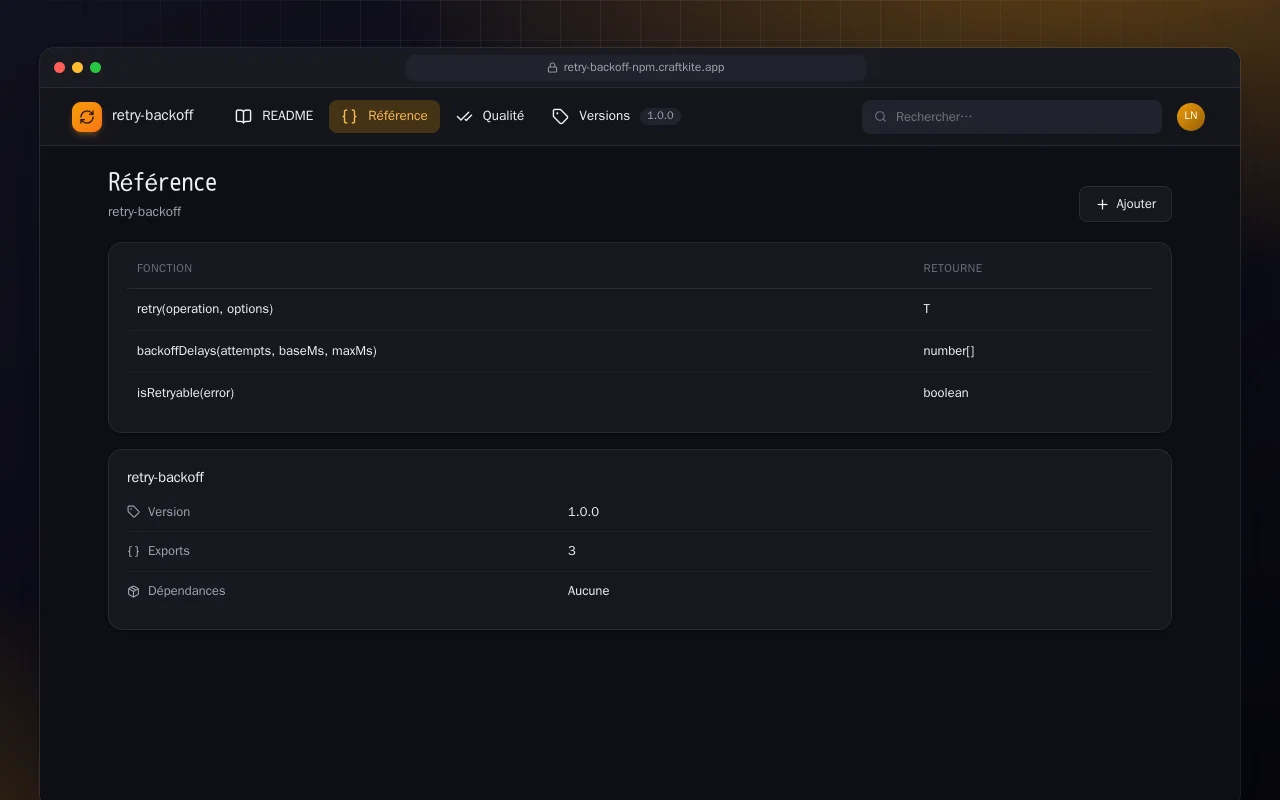Click the README book icon
Screen dimensions: 1280x800
243,116
